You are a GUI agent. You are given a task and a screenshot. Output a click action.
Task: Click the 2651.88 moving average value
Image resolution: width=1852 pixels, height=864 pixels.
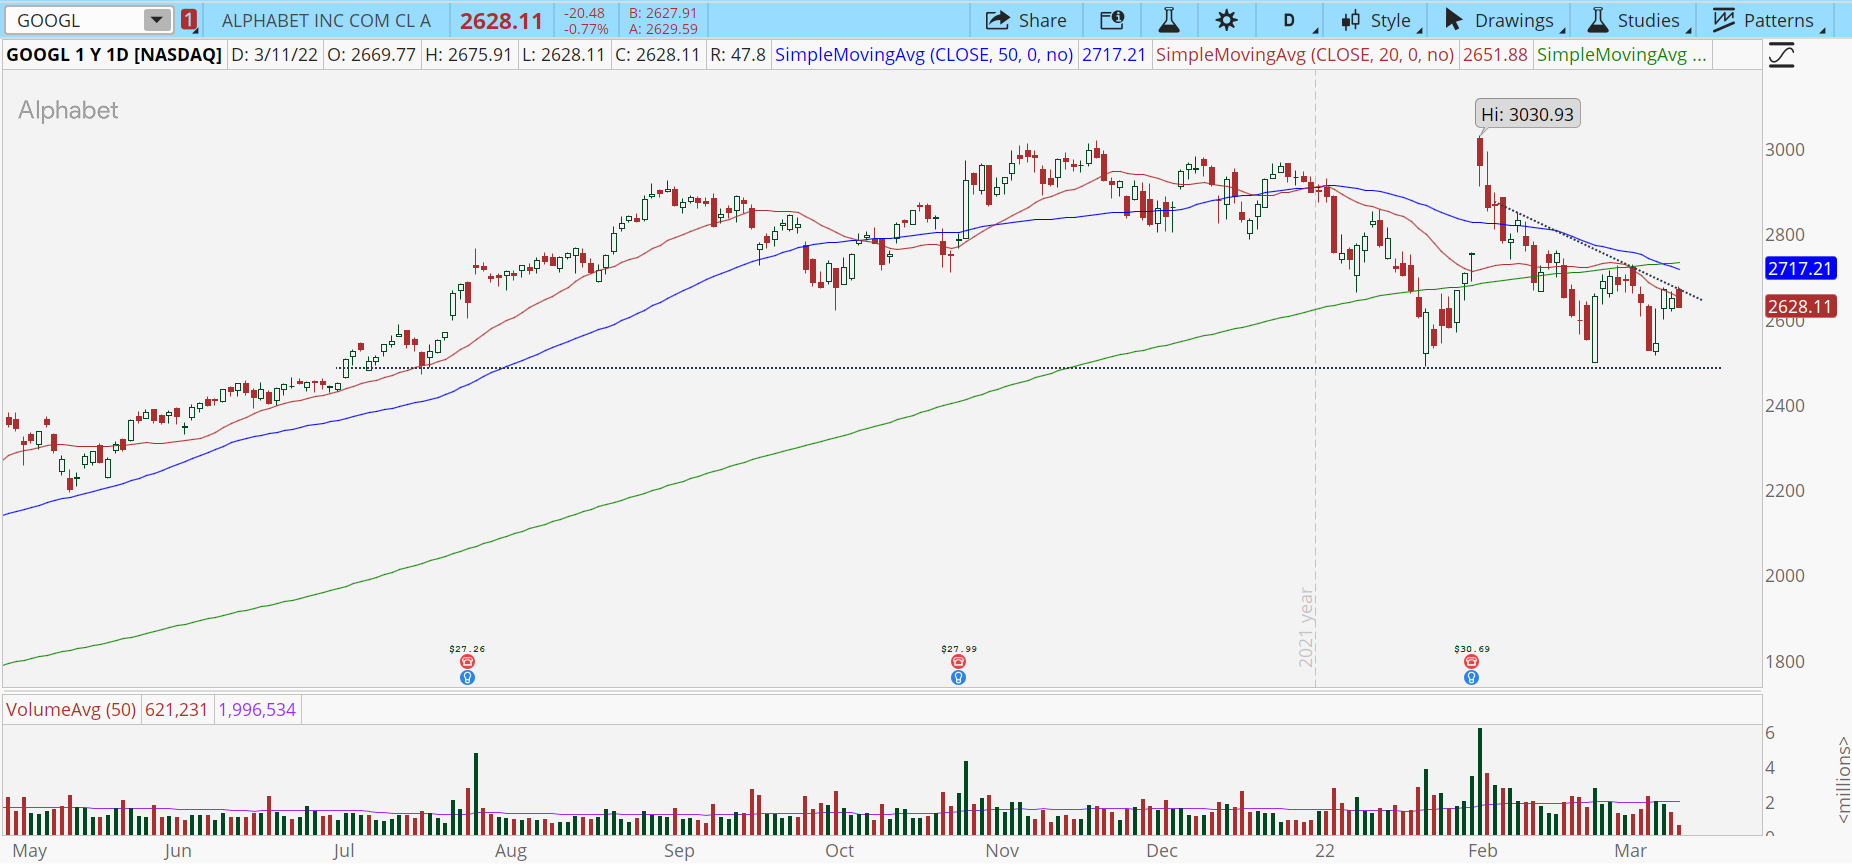pyautogui.click(x=1495, y=55)
